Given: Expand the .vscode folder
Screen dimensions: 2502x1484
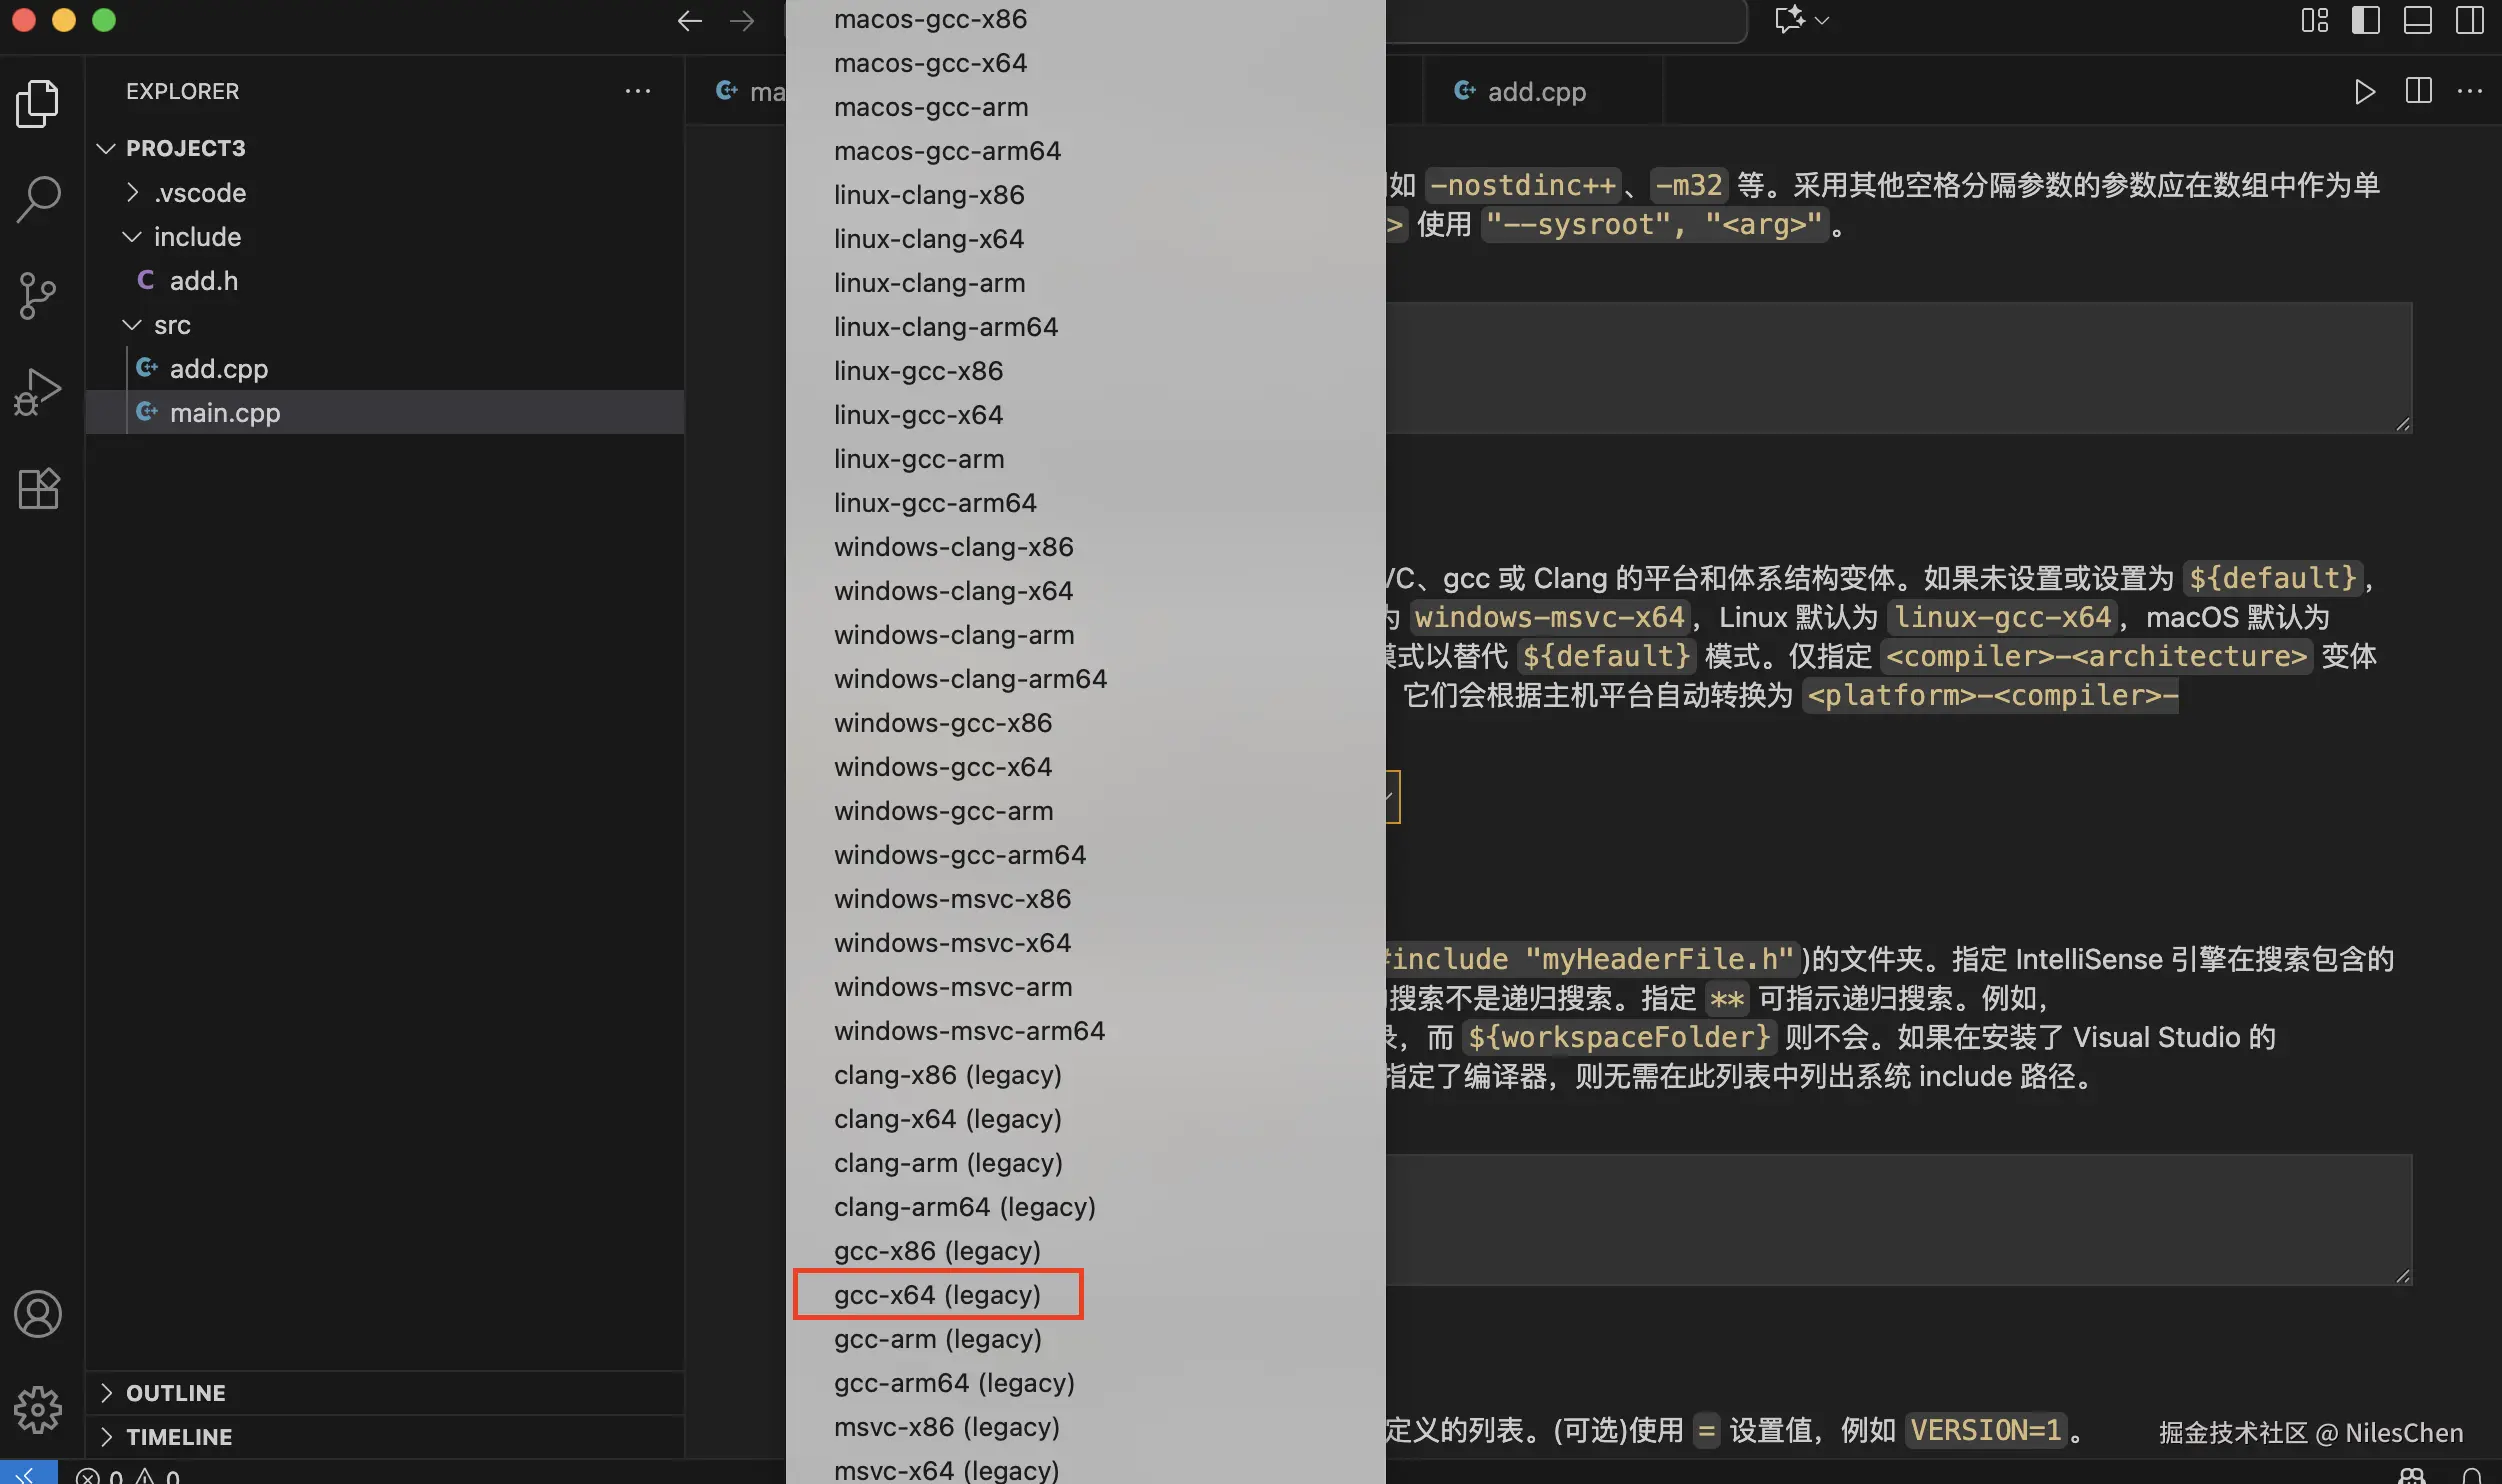Looking at the screenshot, I should point(131,192).
